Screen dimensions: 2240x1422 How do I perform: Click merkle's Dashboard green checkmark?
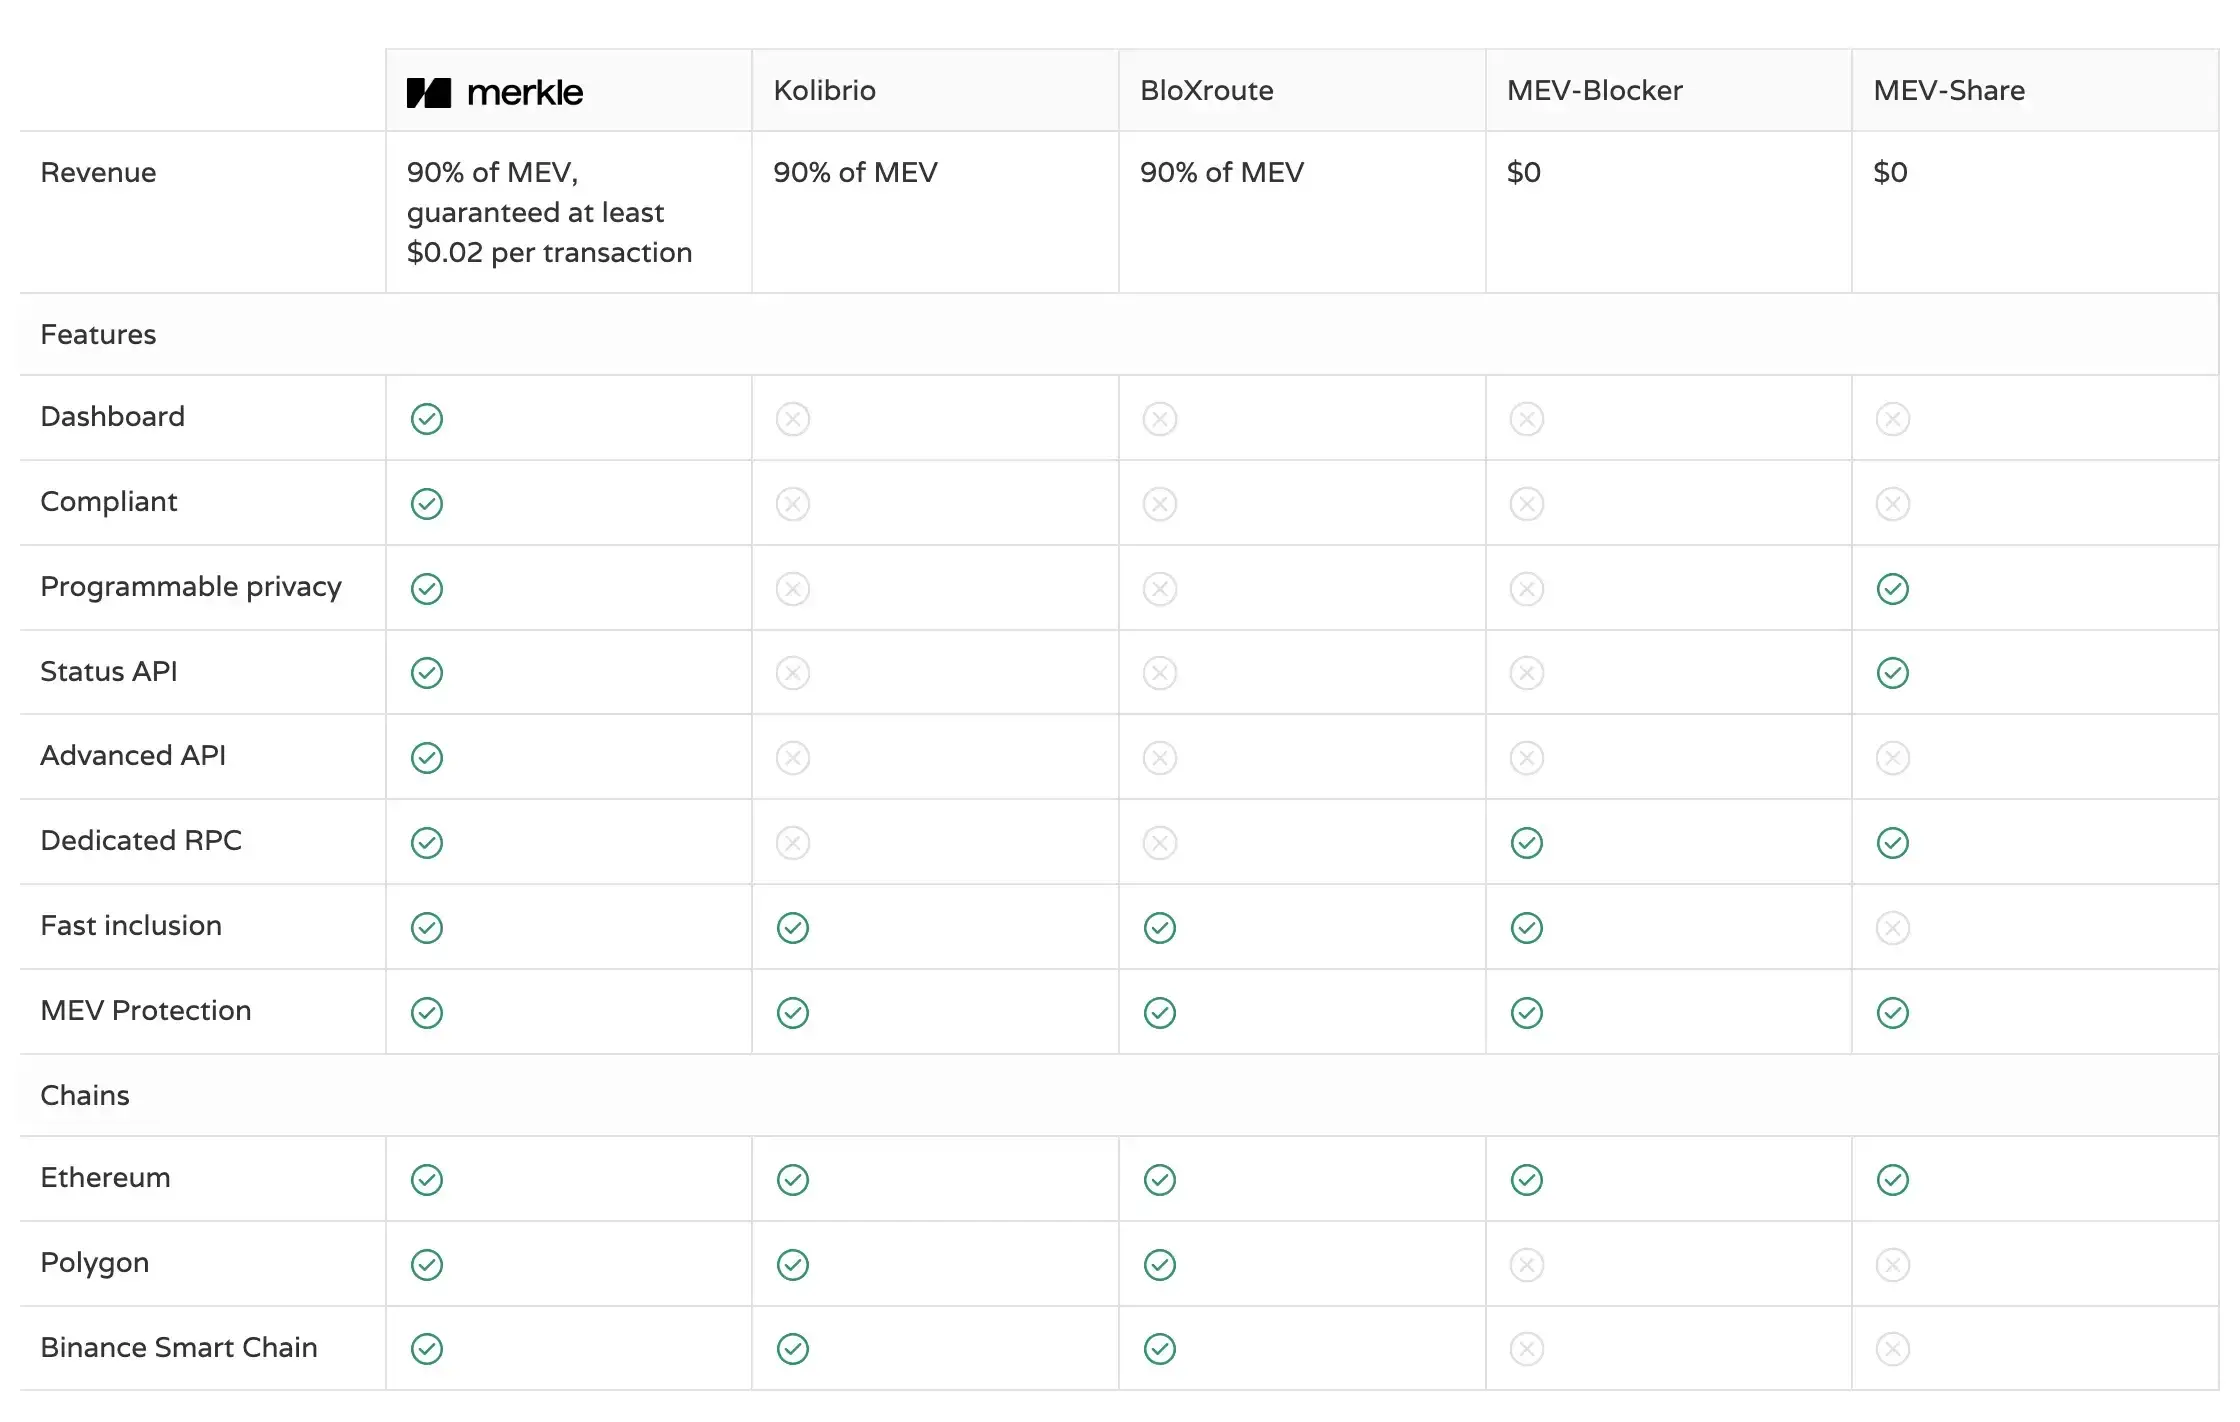pos(427,418)
